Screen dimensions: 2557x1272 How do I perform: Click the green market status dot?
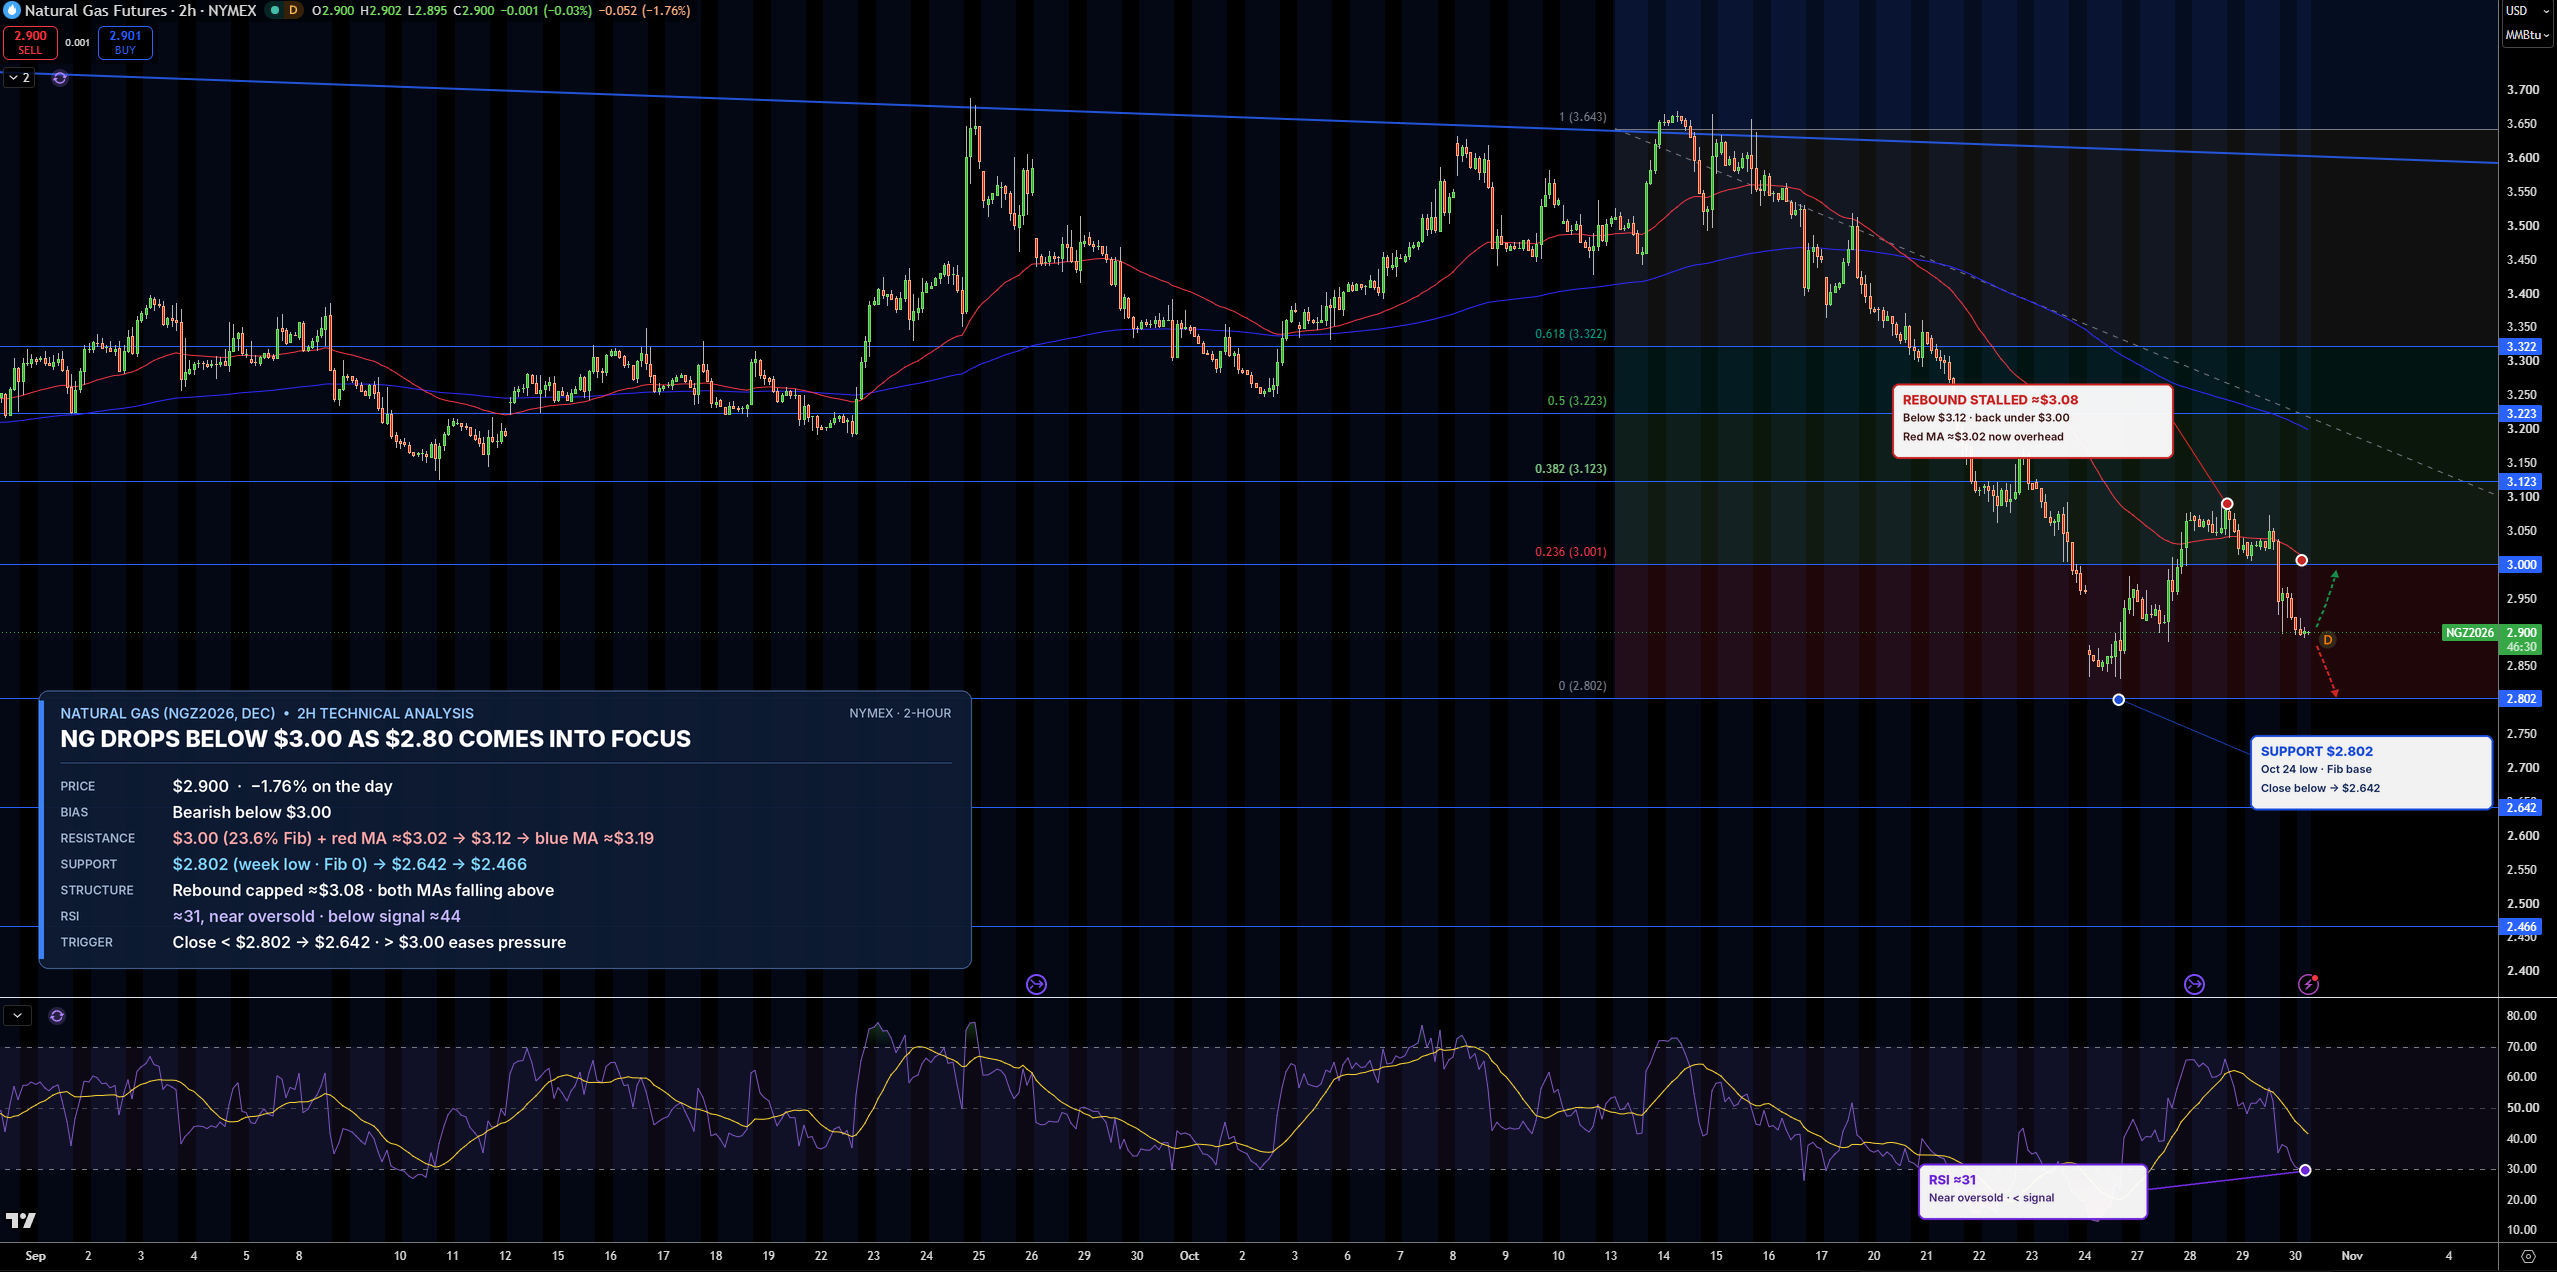click(275, 10)
